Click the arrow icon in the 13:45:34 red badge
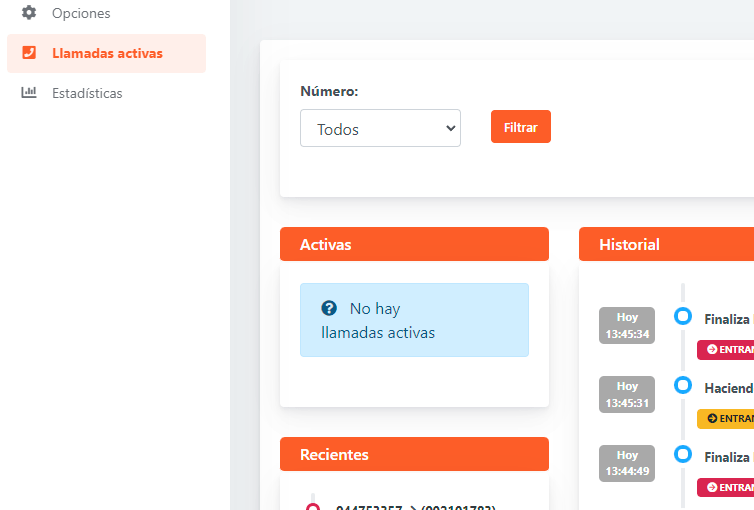754x510 pixels. (712, 350)
